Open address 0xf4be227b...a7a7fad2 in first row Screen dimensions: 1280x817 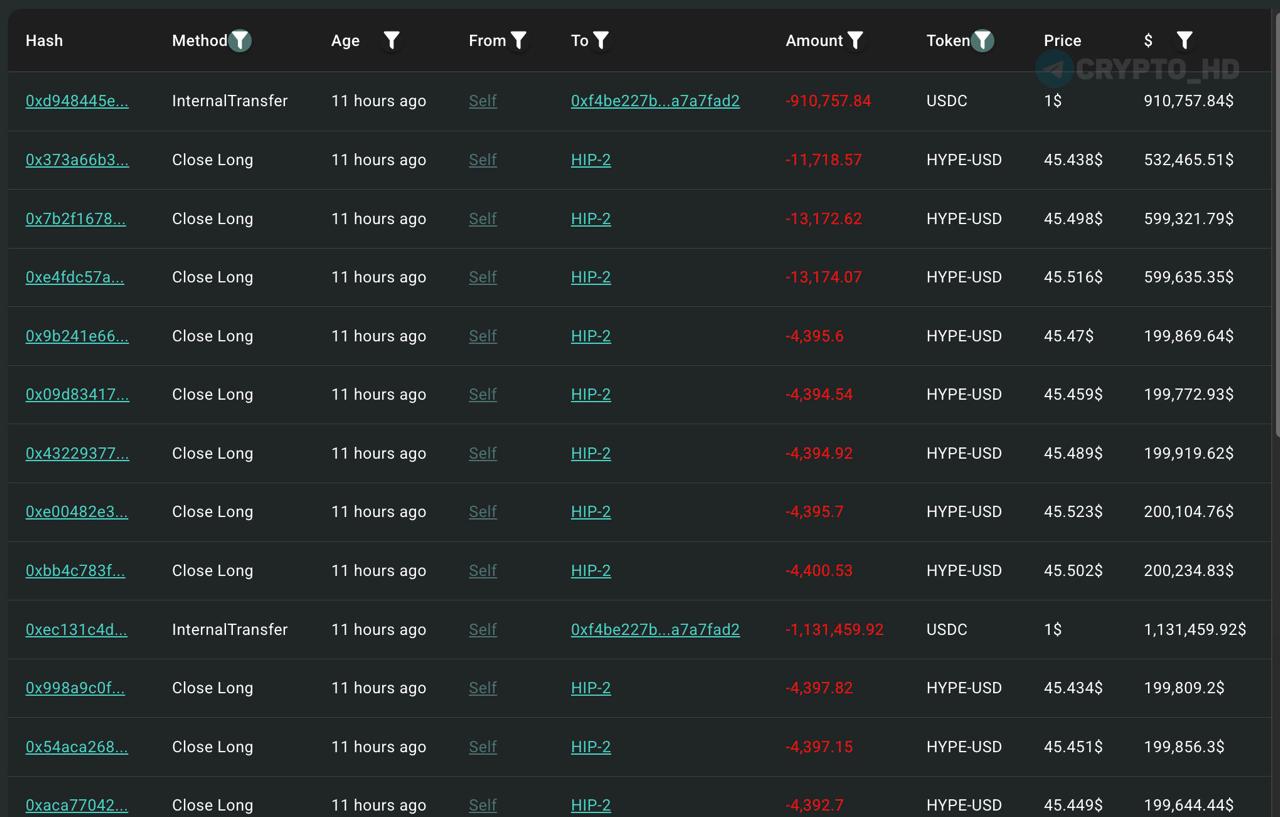[655, 101]
